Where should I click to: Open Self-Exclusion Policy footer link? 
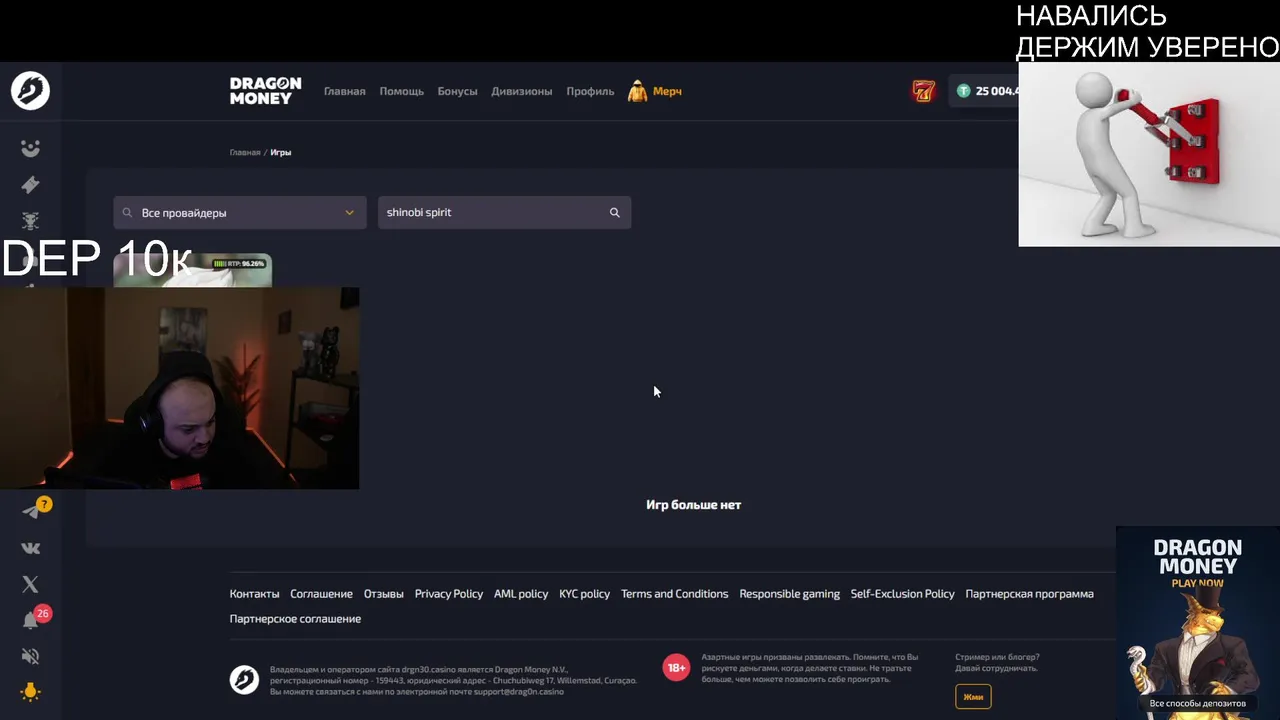[902, 594]
